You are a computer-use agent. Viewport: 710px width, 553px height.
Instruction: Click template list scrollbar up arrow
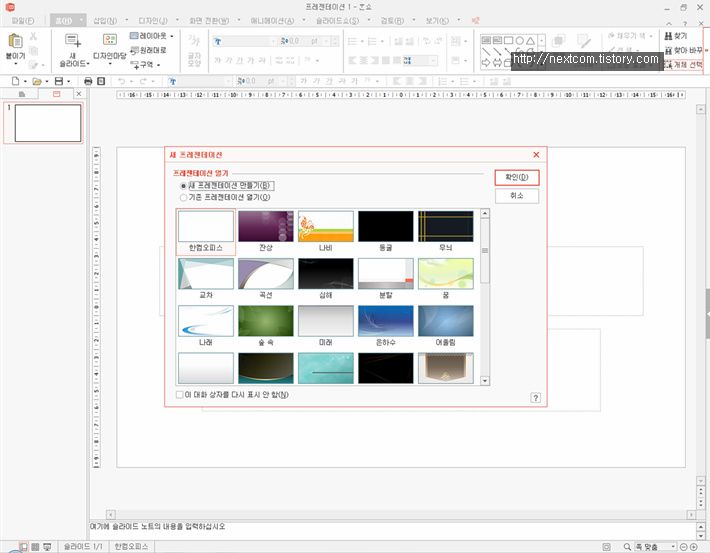(485, 213)
